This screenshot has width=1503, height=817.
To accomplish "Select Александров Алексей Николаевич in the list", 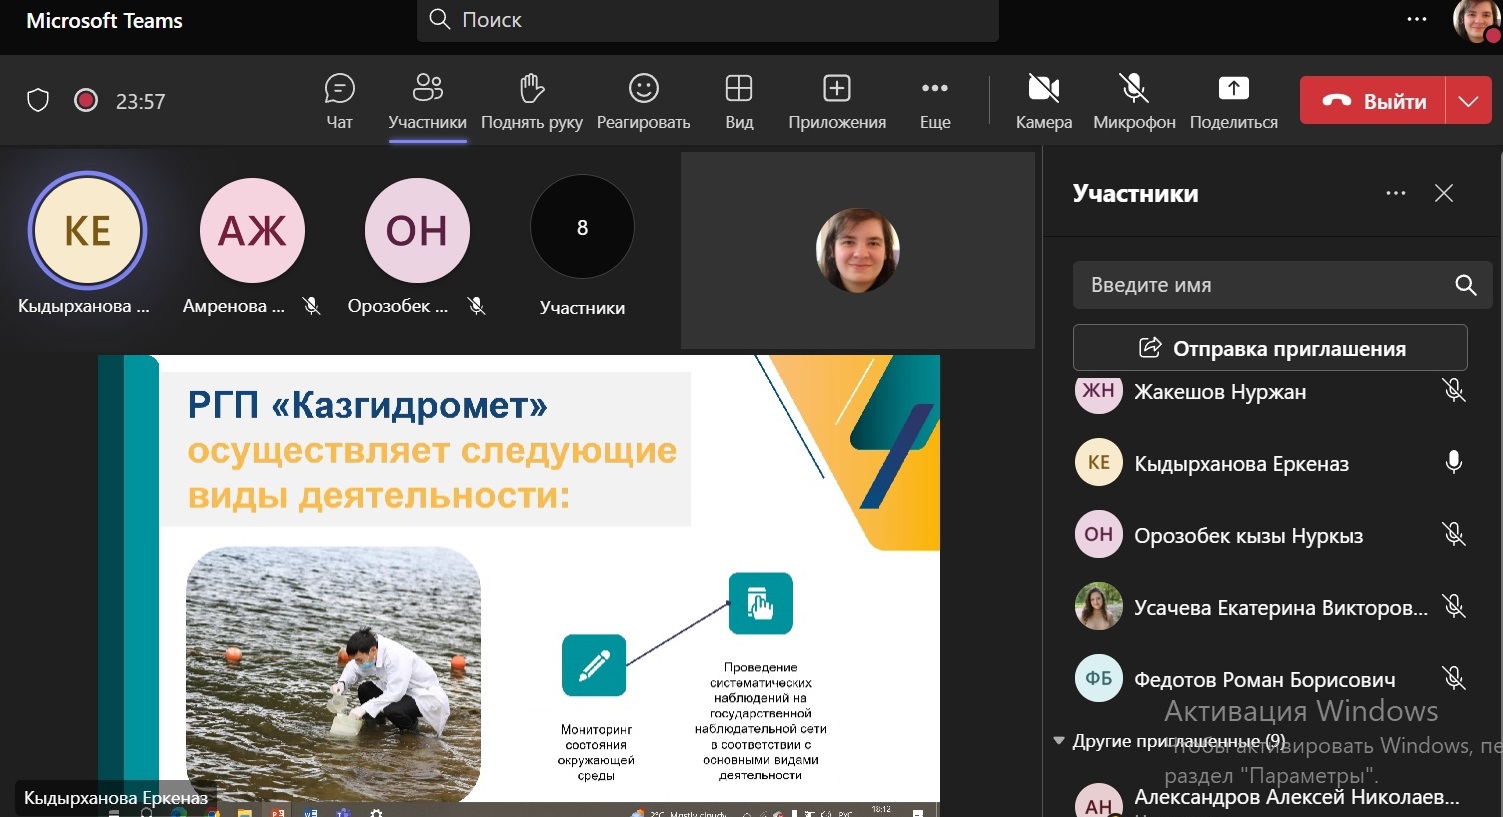I will (x=1270, y=800).
